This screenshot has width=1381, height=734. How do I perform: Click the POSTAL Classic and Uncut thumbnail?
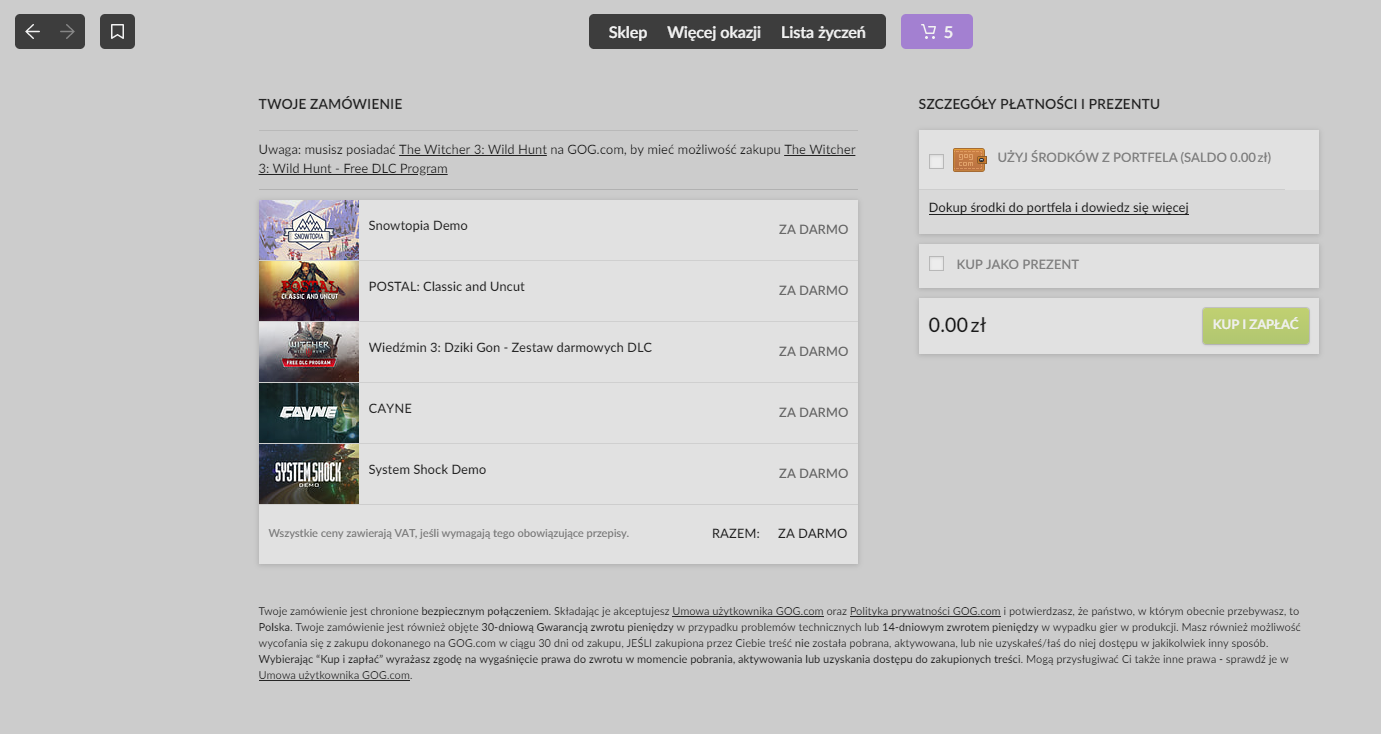point(309,291)
